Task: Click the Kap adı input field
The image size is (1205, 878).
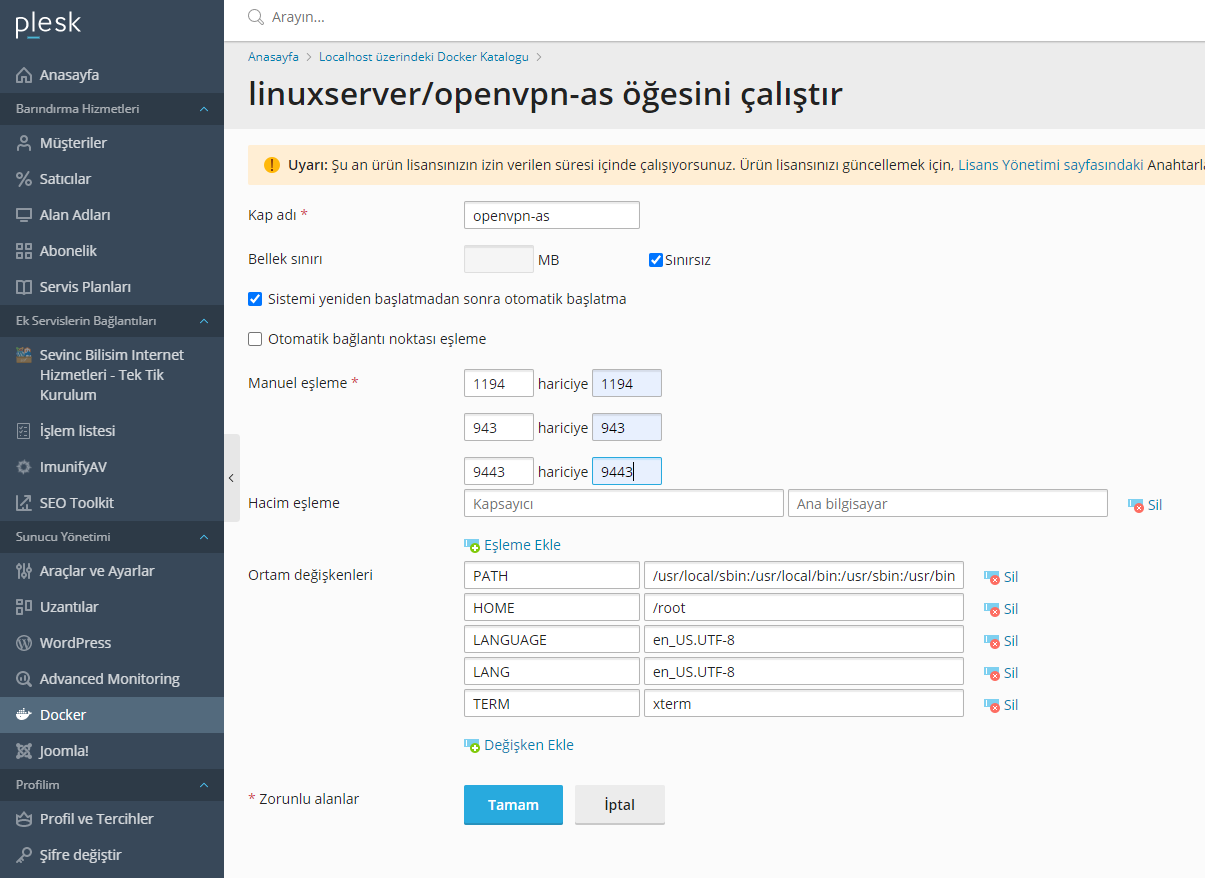Action: click(x=552, y=215)
